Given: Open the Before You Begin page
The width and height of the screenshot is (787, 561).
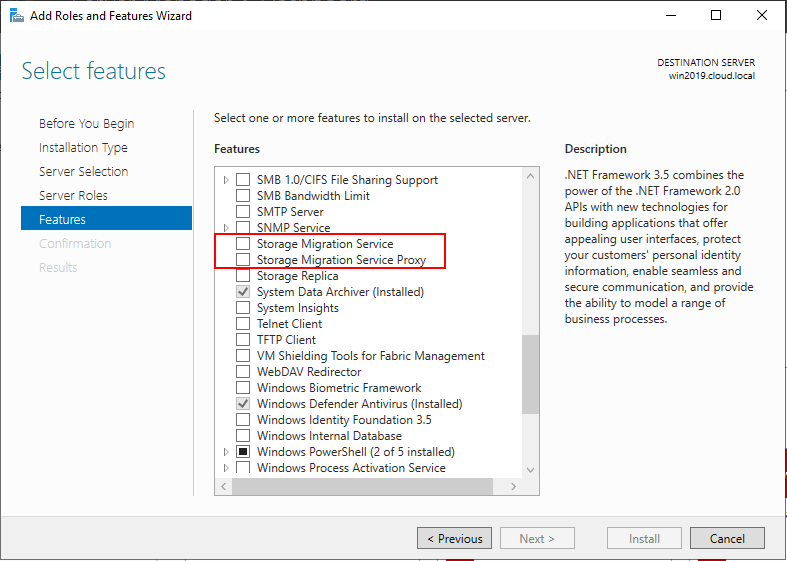Looking at the screenshot, I should 86,123.
